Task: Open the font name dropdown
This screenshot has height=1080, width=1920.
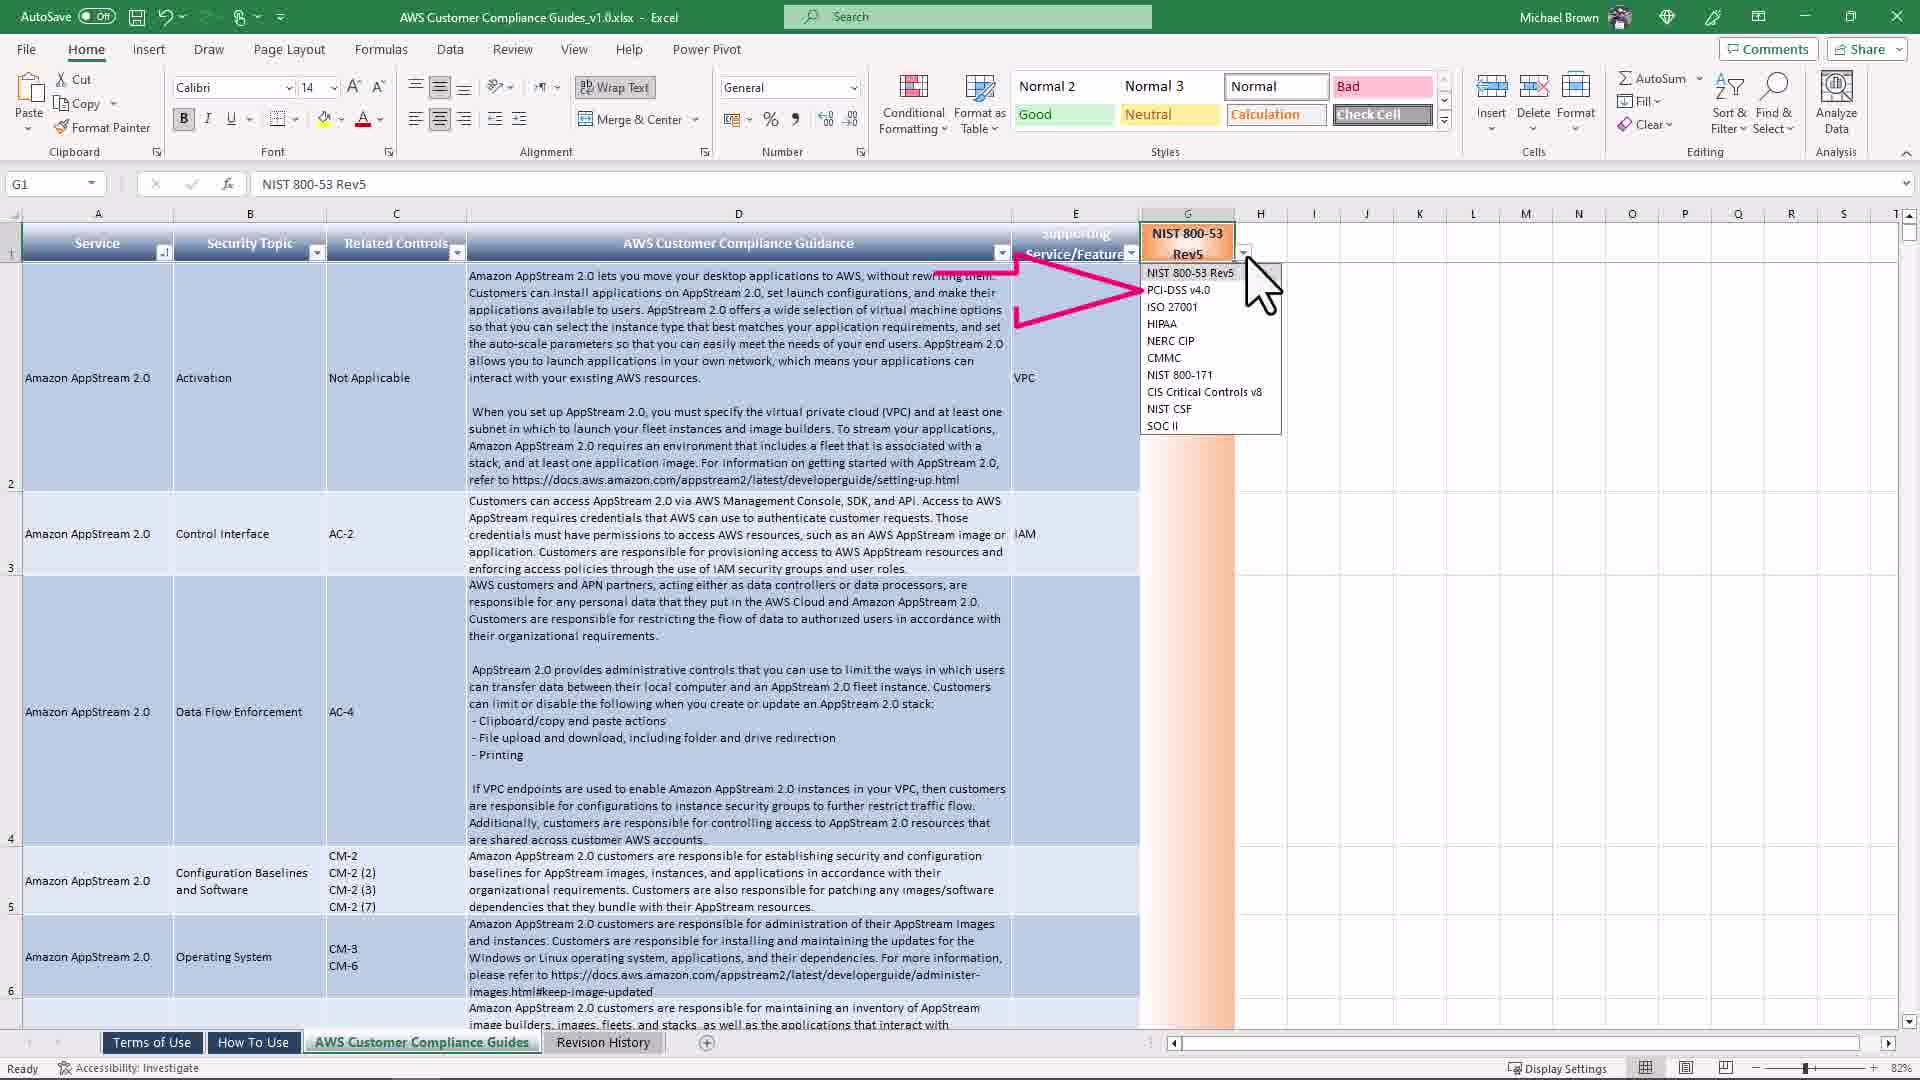Action: 289,88
